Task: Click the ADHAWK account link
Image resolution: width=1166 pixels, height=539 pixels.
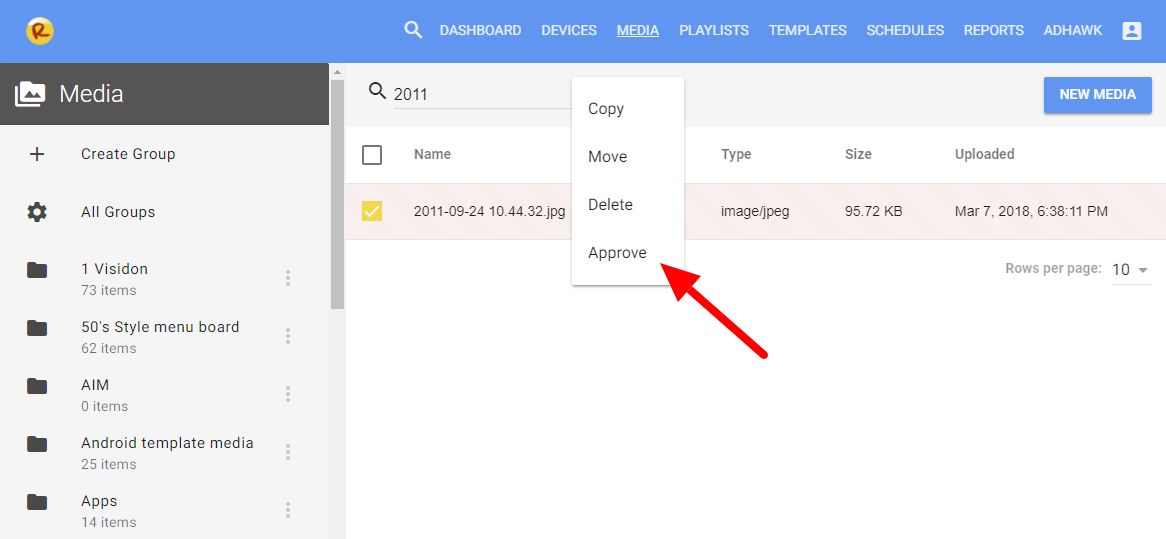Action: pyautogui.click(x=1072, y=30)
